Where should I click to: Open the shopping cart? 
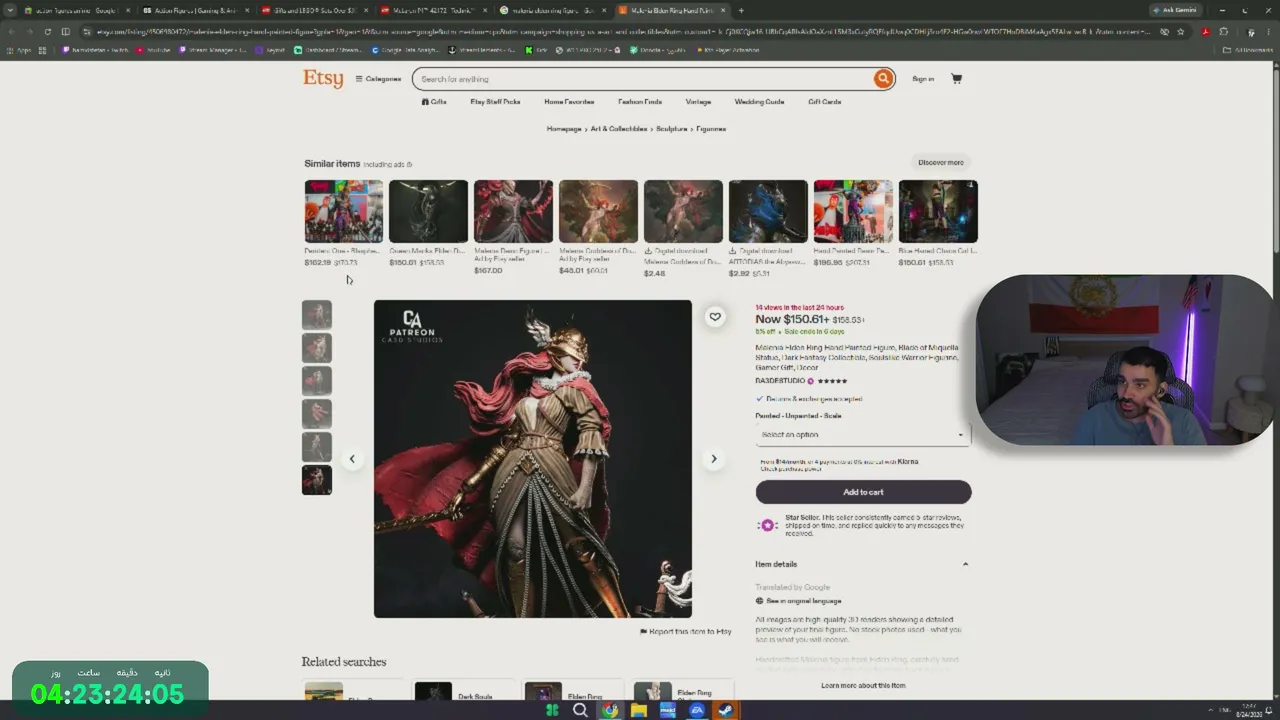click(x=956, y=79)
